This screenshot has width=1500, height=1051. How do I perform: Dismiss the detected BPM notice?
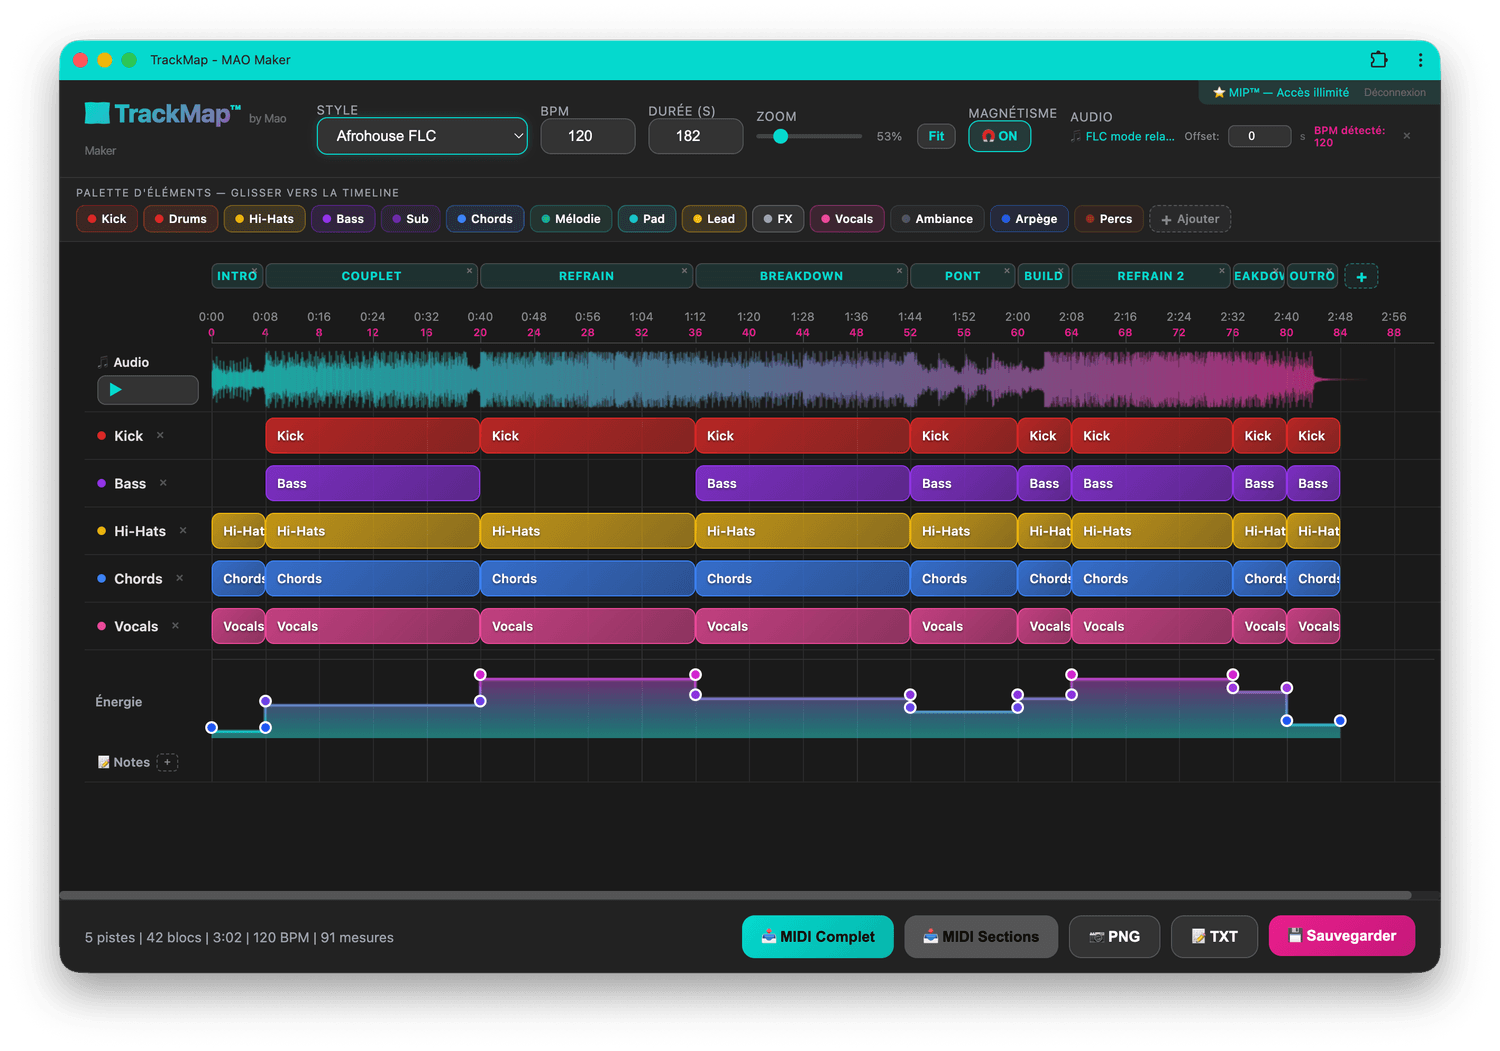[x=1406, y=136]
